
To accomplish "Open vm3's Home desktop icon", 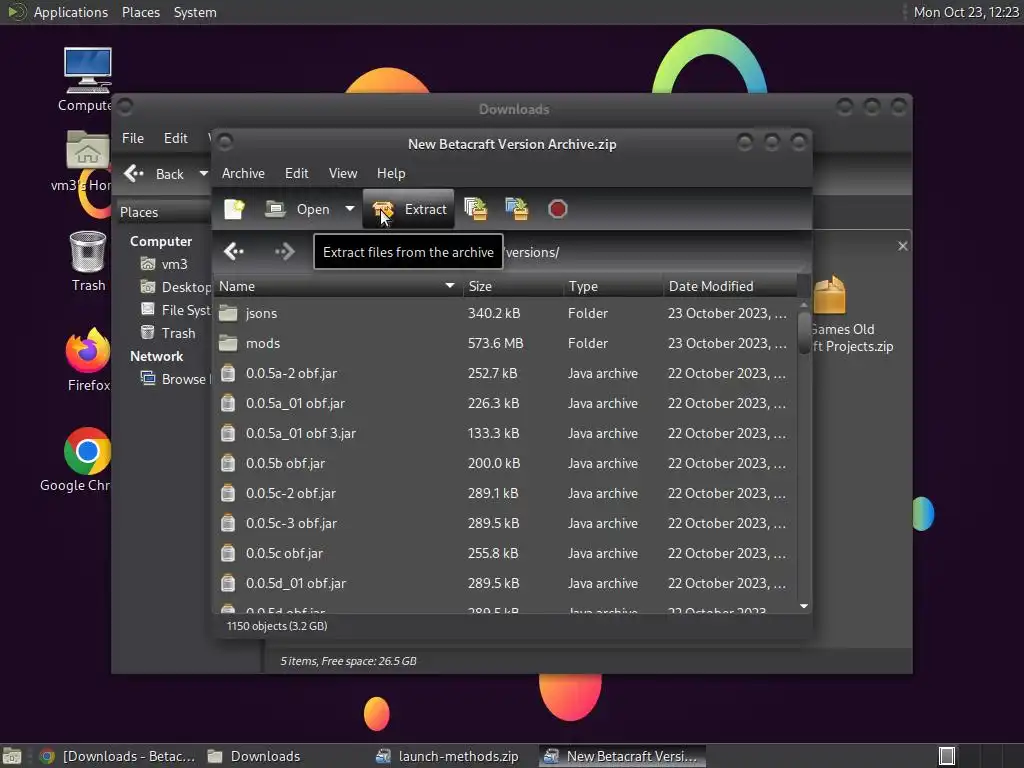I will pos(88,150).
